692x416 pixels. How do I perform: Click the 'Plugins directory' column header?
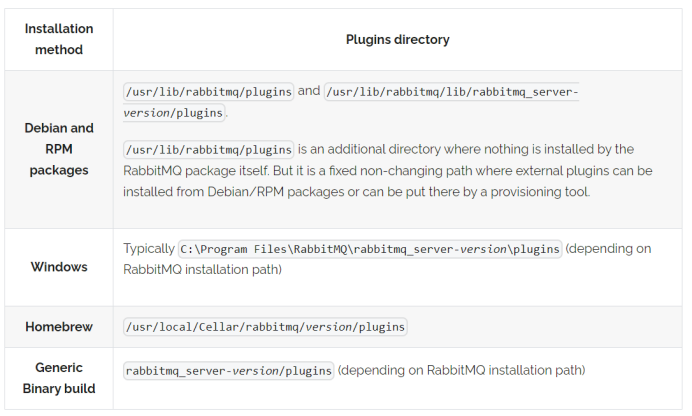397,40
